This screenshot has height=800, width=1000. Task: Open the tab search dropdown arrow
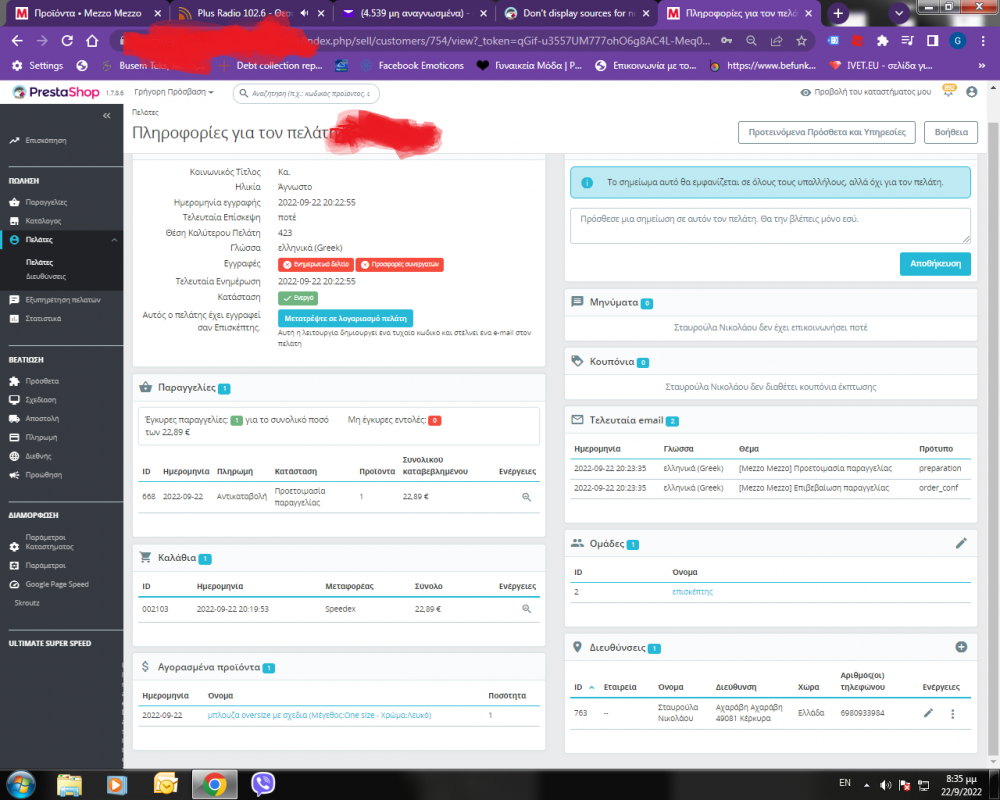pyautogui.click(x=899, y=13)
